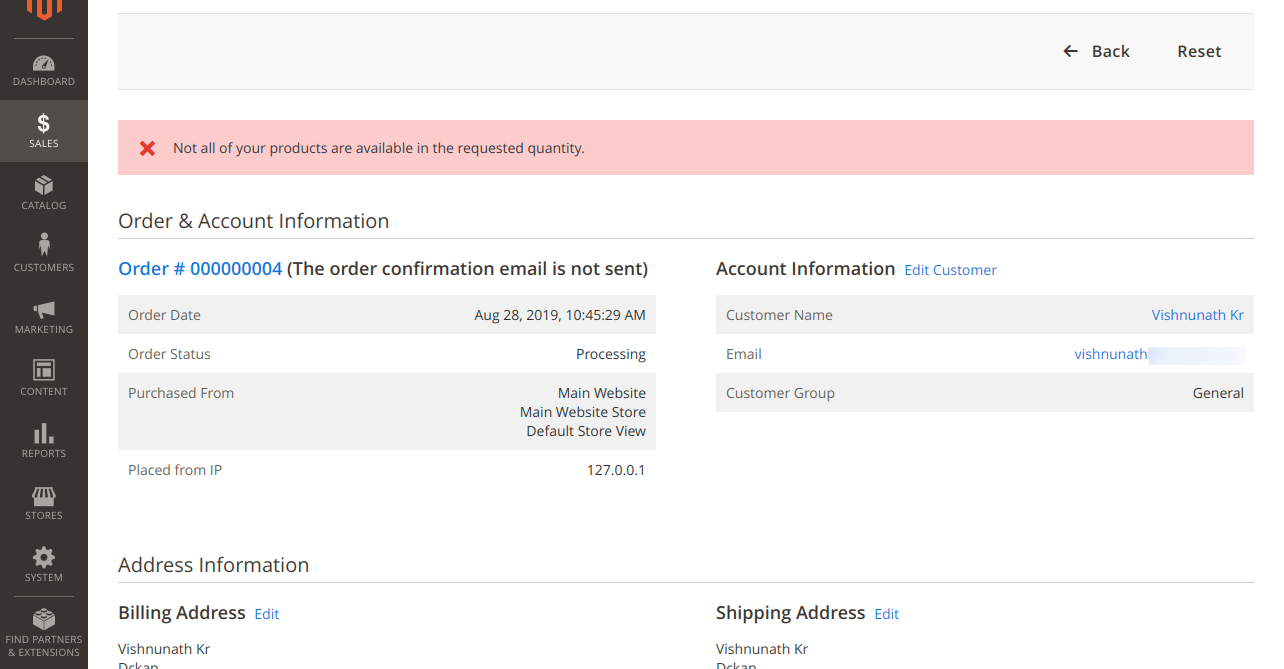Click the Magento logo at the top

click(x=43, y=10)
